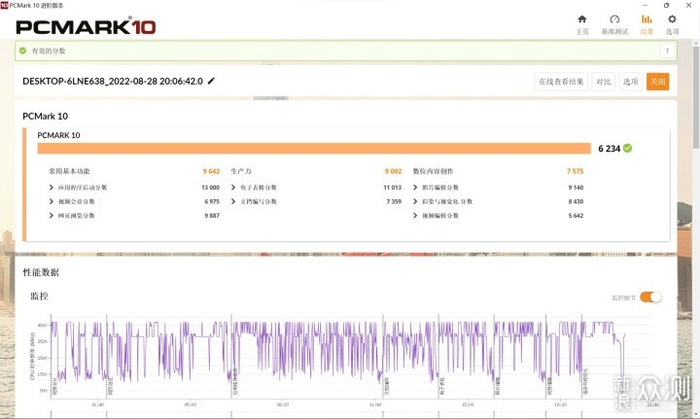Click the value 6 975
This screenshot has width=700, height=419.
212,201
